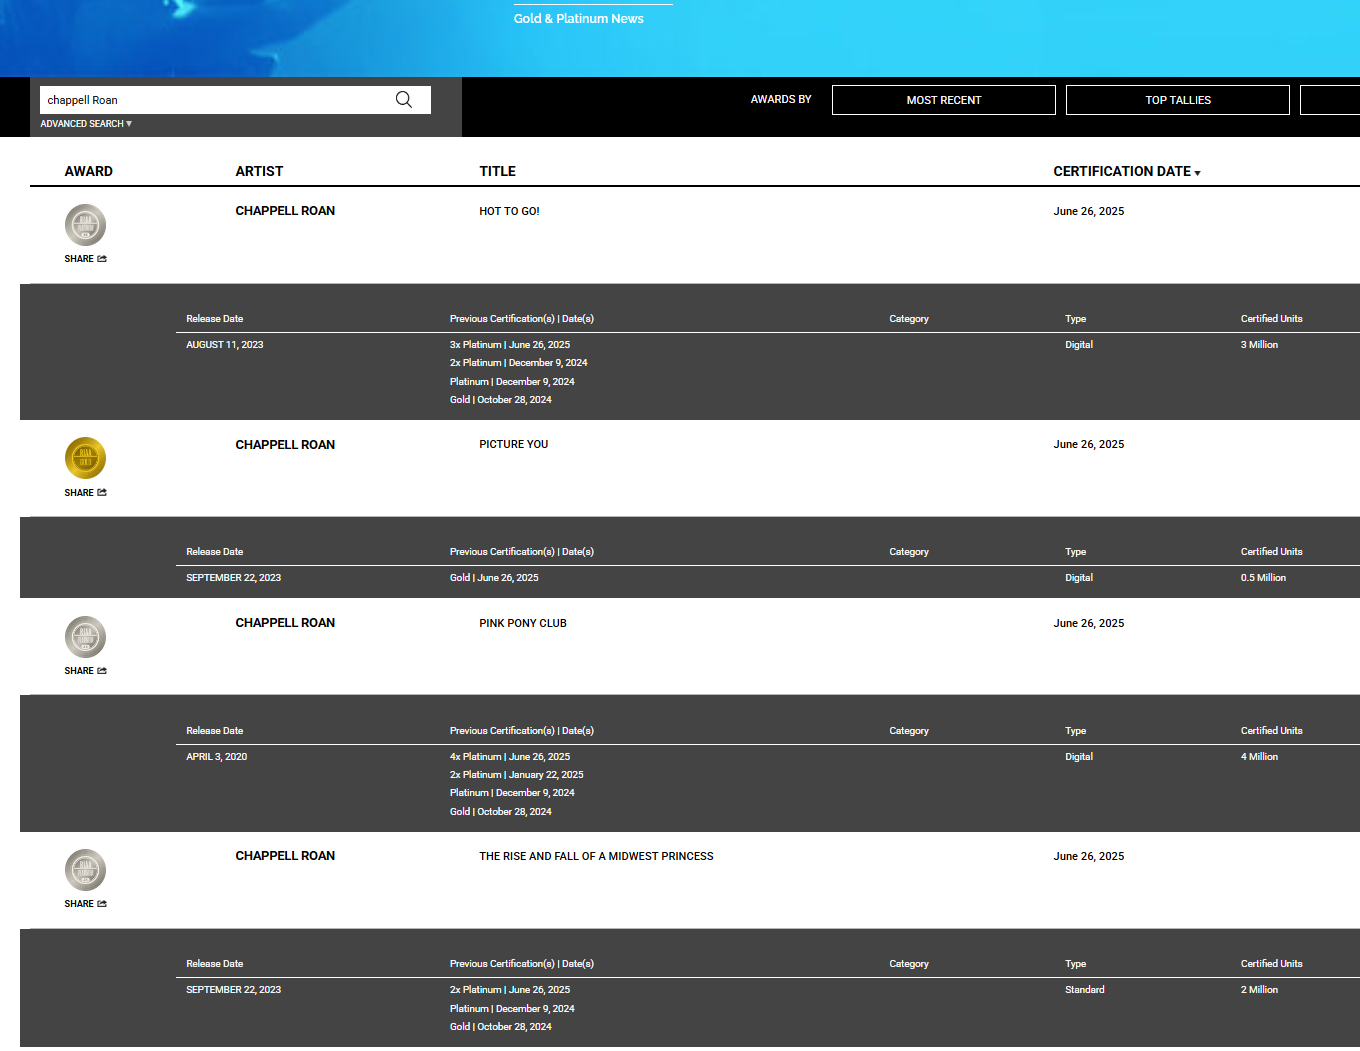The height and width of the screenshot is (1051, 1360).
Task: Click the 2 Million certified units value
Action: point(1259,990)
